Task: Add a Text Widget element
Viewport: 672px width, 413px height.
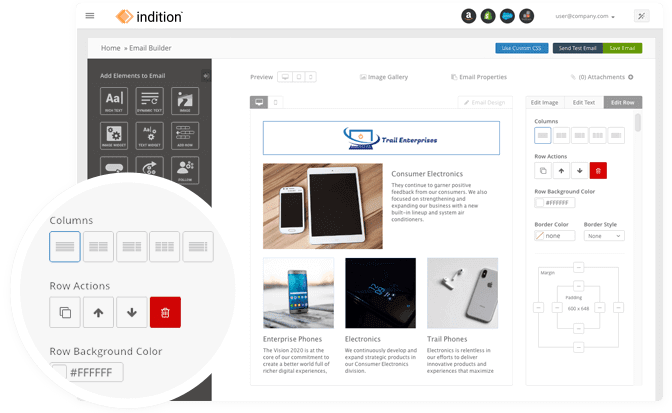Action: [x=150, y=135]
